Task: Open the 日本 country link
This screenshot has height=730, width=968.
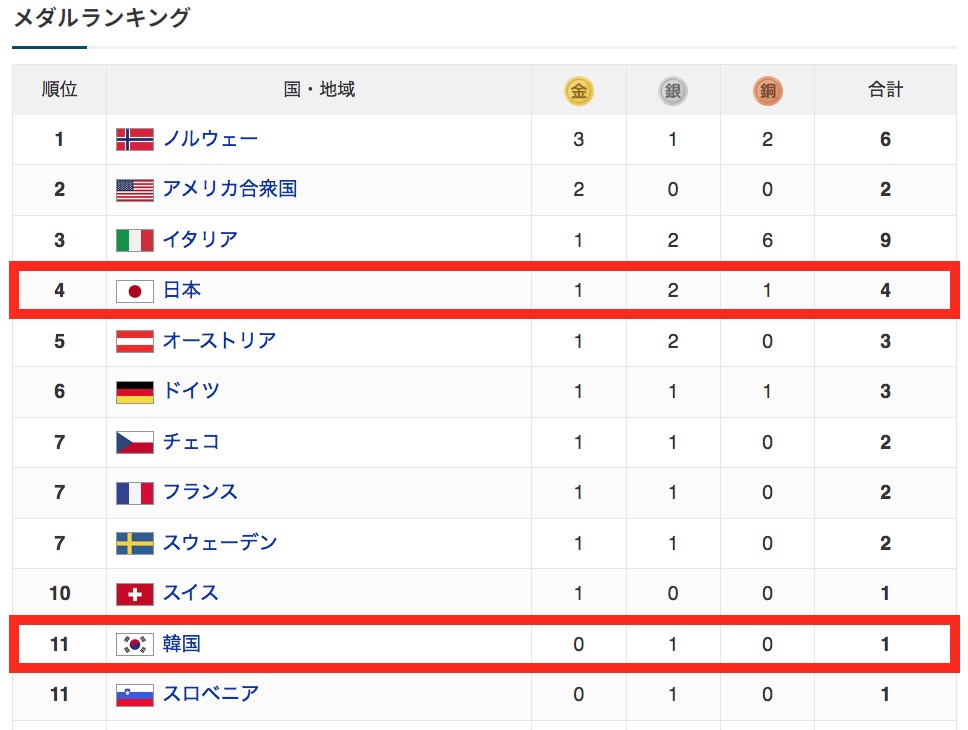Action: [x=182, y=290]
